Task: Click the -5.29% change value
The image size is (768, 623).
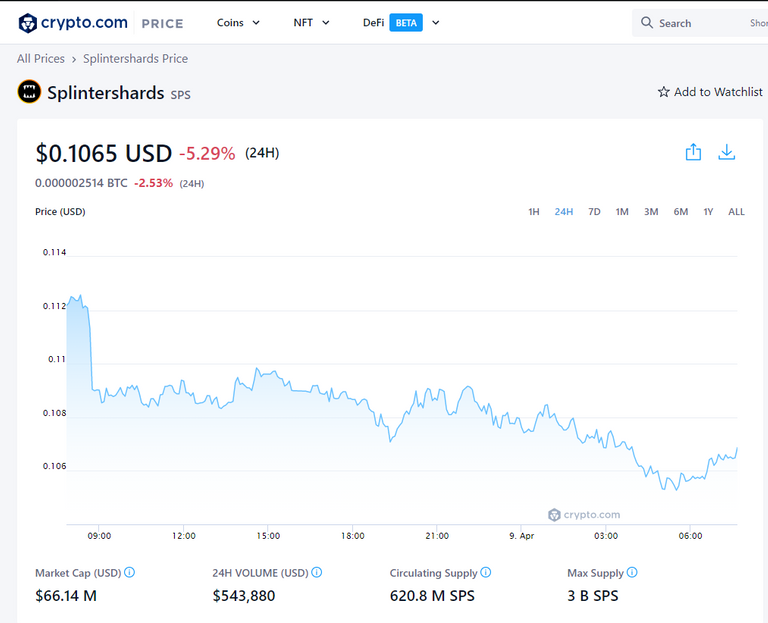Action: tap(207, 154)
